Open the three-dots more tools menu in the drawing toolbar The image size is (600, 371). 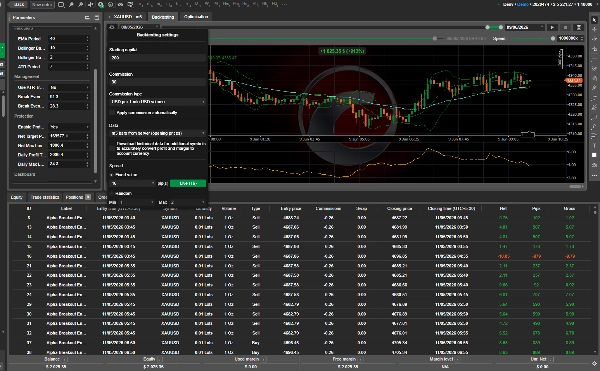pos(594,175)
